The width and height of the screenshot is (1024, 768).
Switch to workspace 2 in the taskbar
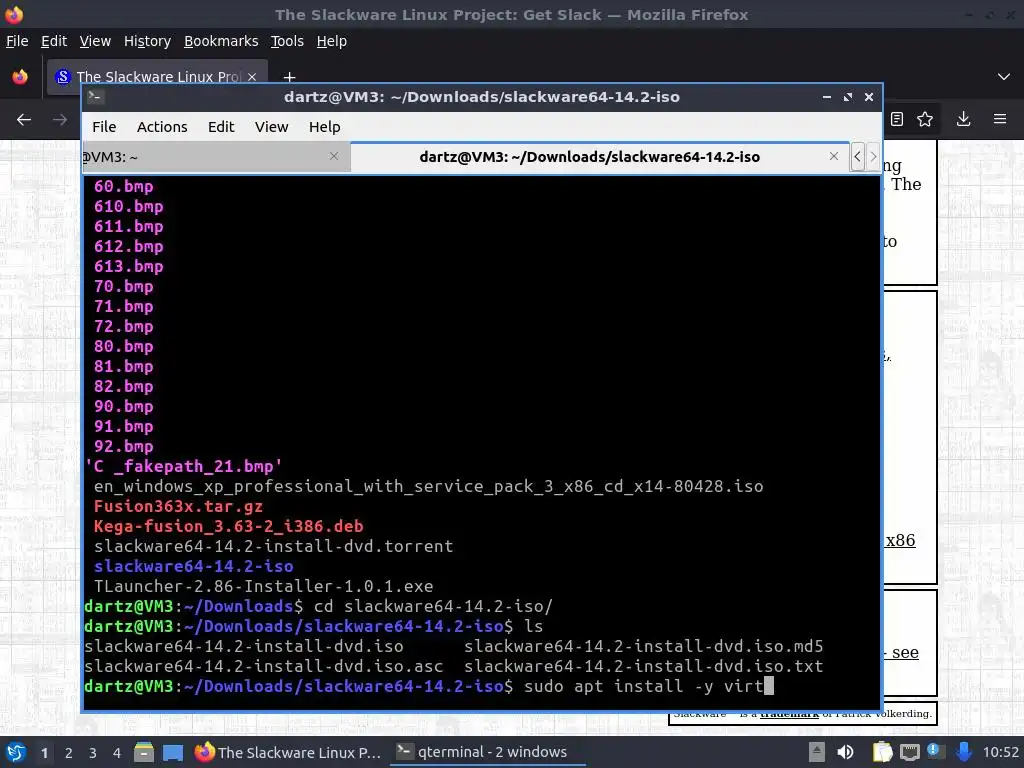tap(69, 752)
